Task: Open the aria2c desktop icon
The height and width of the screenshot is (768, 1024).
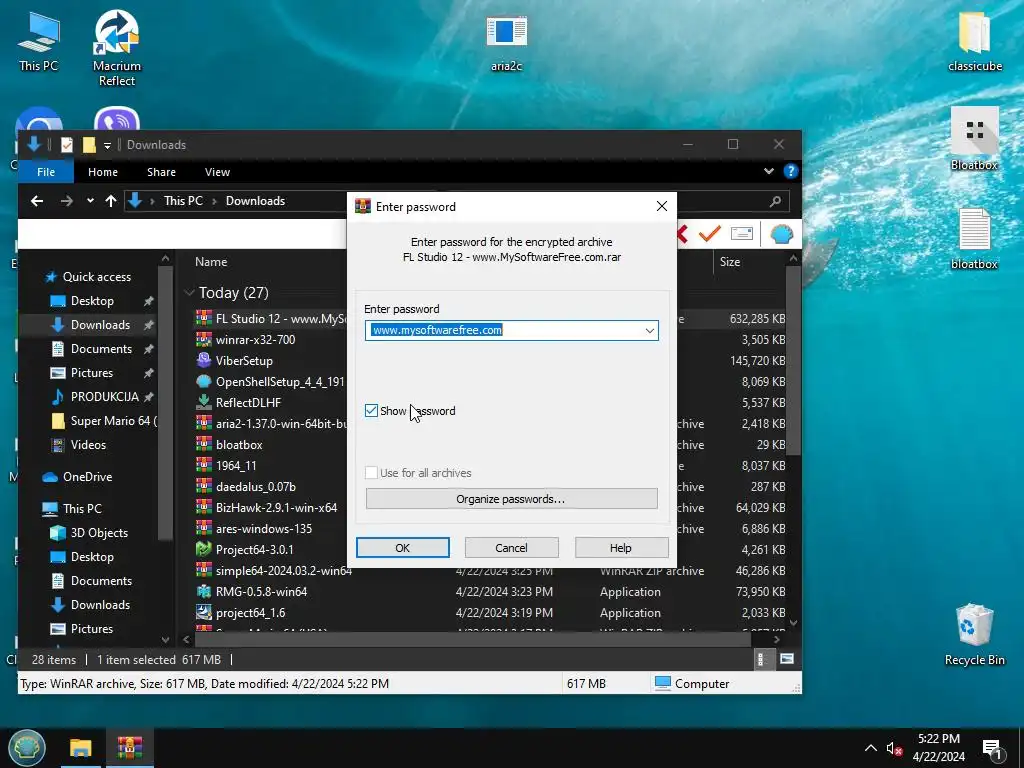Action: pos(506,42)
